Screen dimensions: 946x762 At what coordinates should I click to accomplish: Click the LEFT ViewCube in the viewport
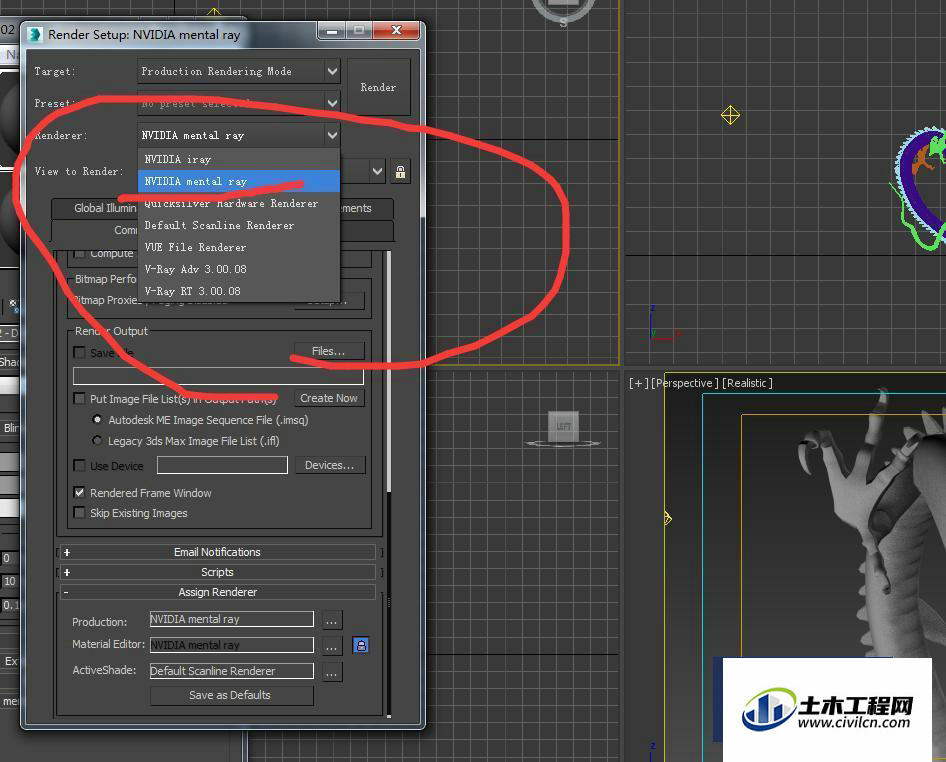(563, 426)
